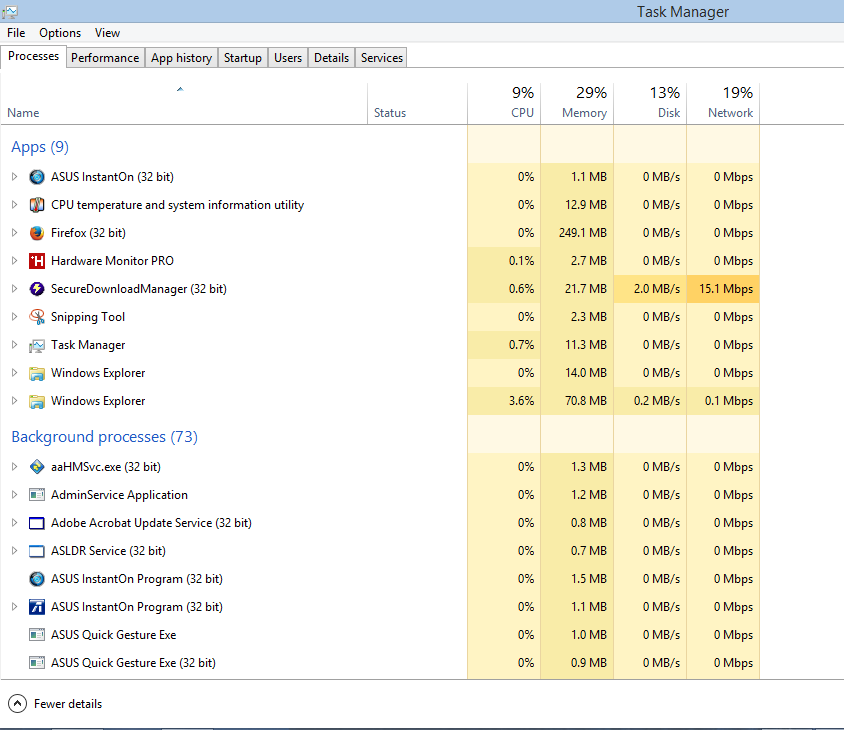Click the CPU temperature utility icon
This screenshot has width=844, height=730.
pos(37,205)
